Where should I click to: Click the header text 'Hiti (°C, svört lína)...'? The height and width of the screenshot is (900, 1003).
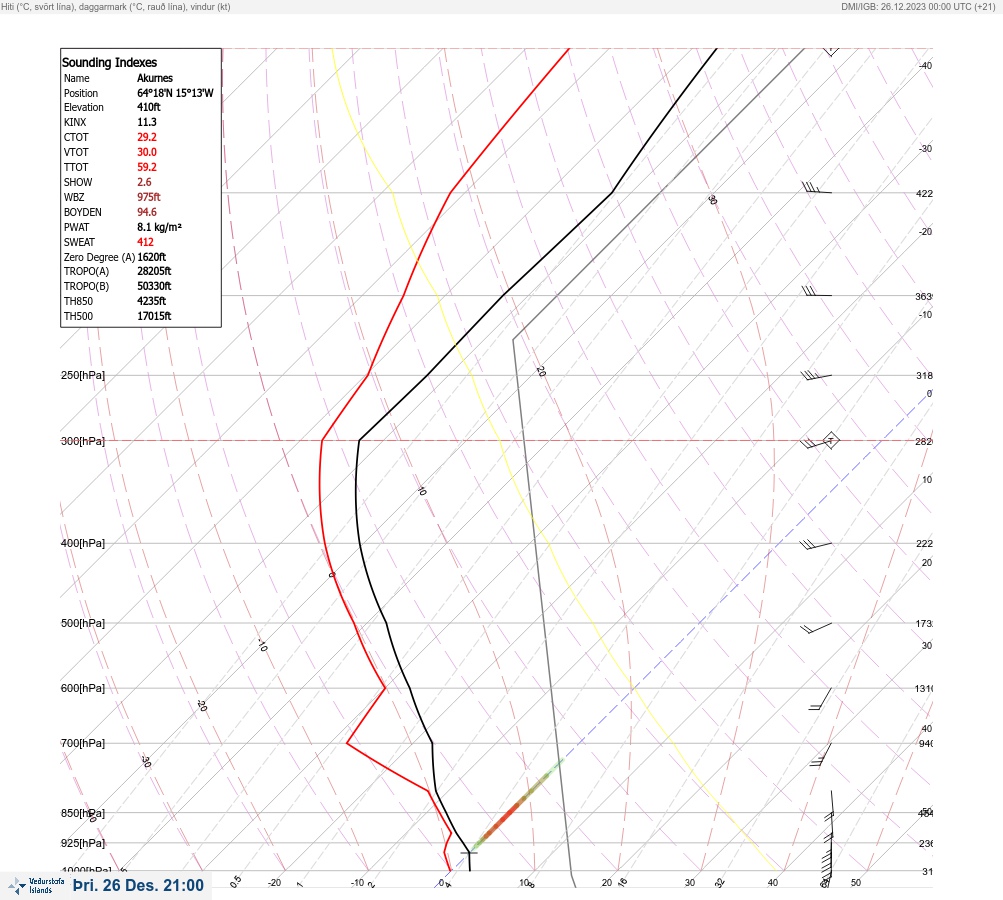(116, 7)
